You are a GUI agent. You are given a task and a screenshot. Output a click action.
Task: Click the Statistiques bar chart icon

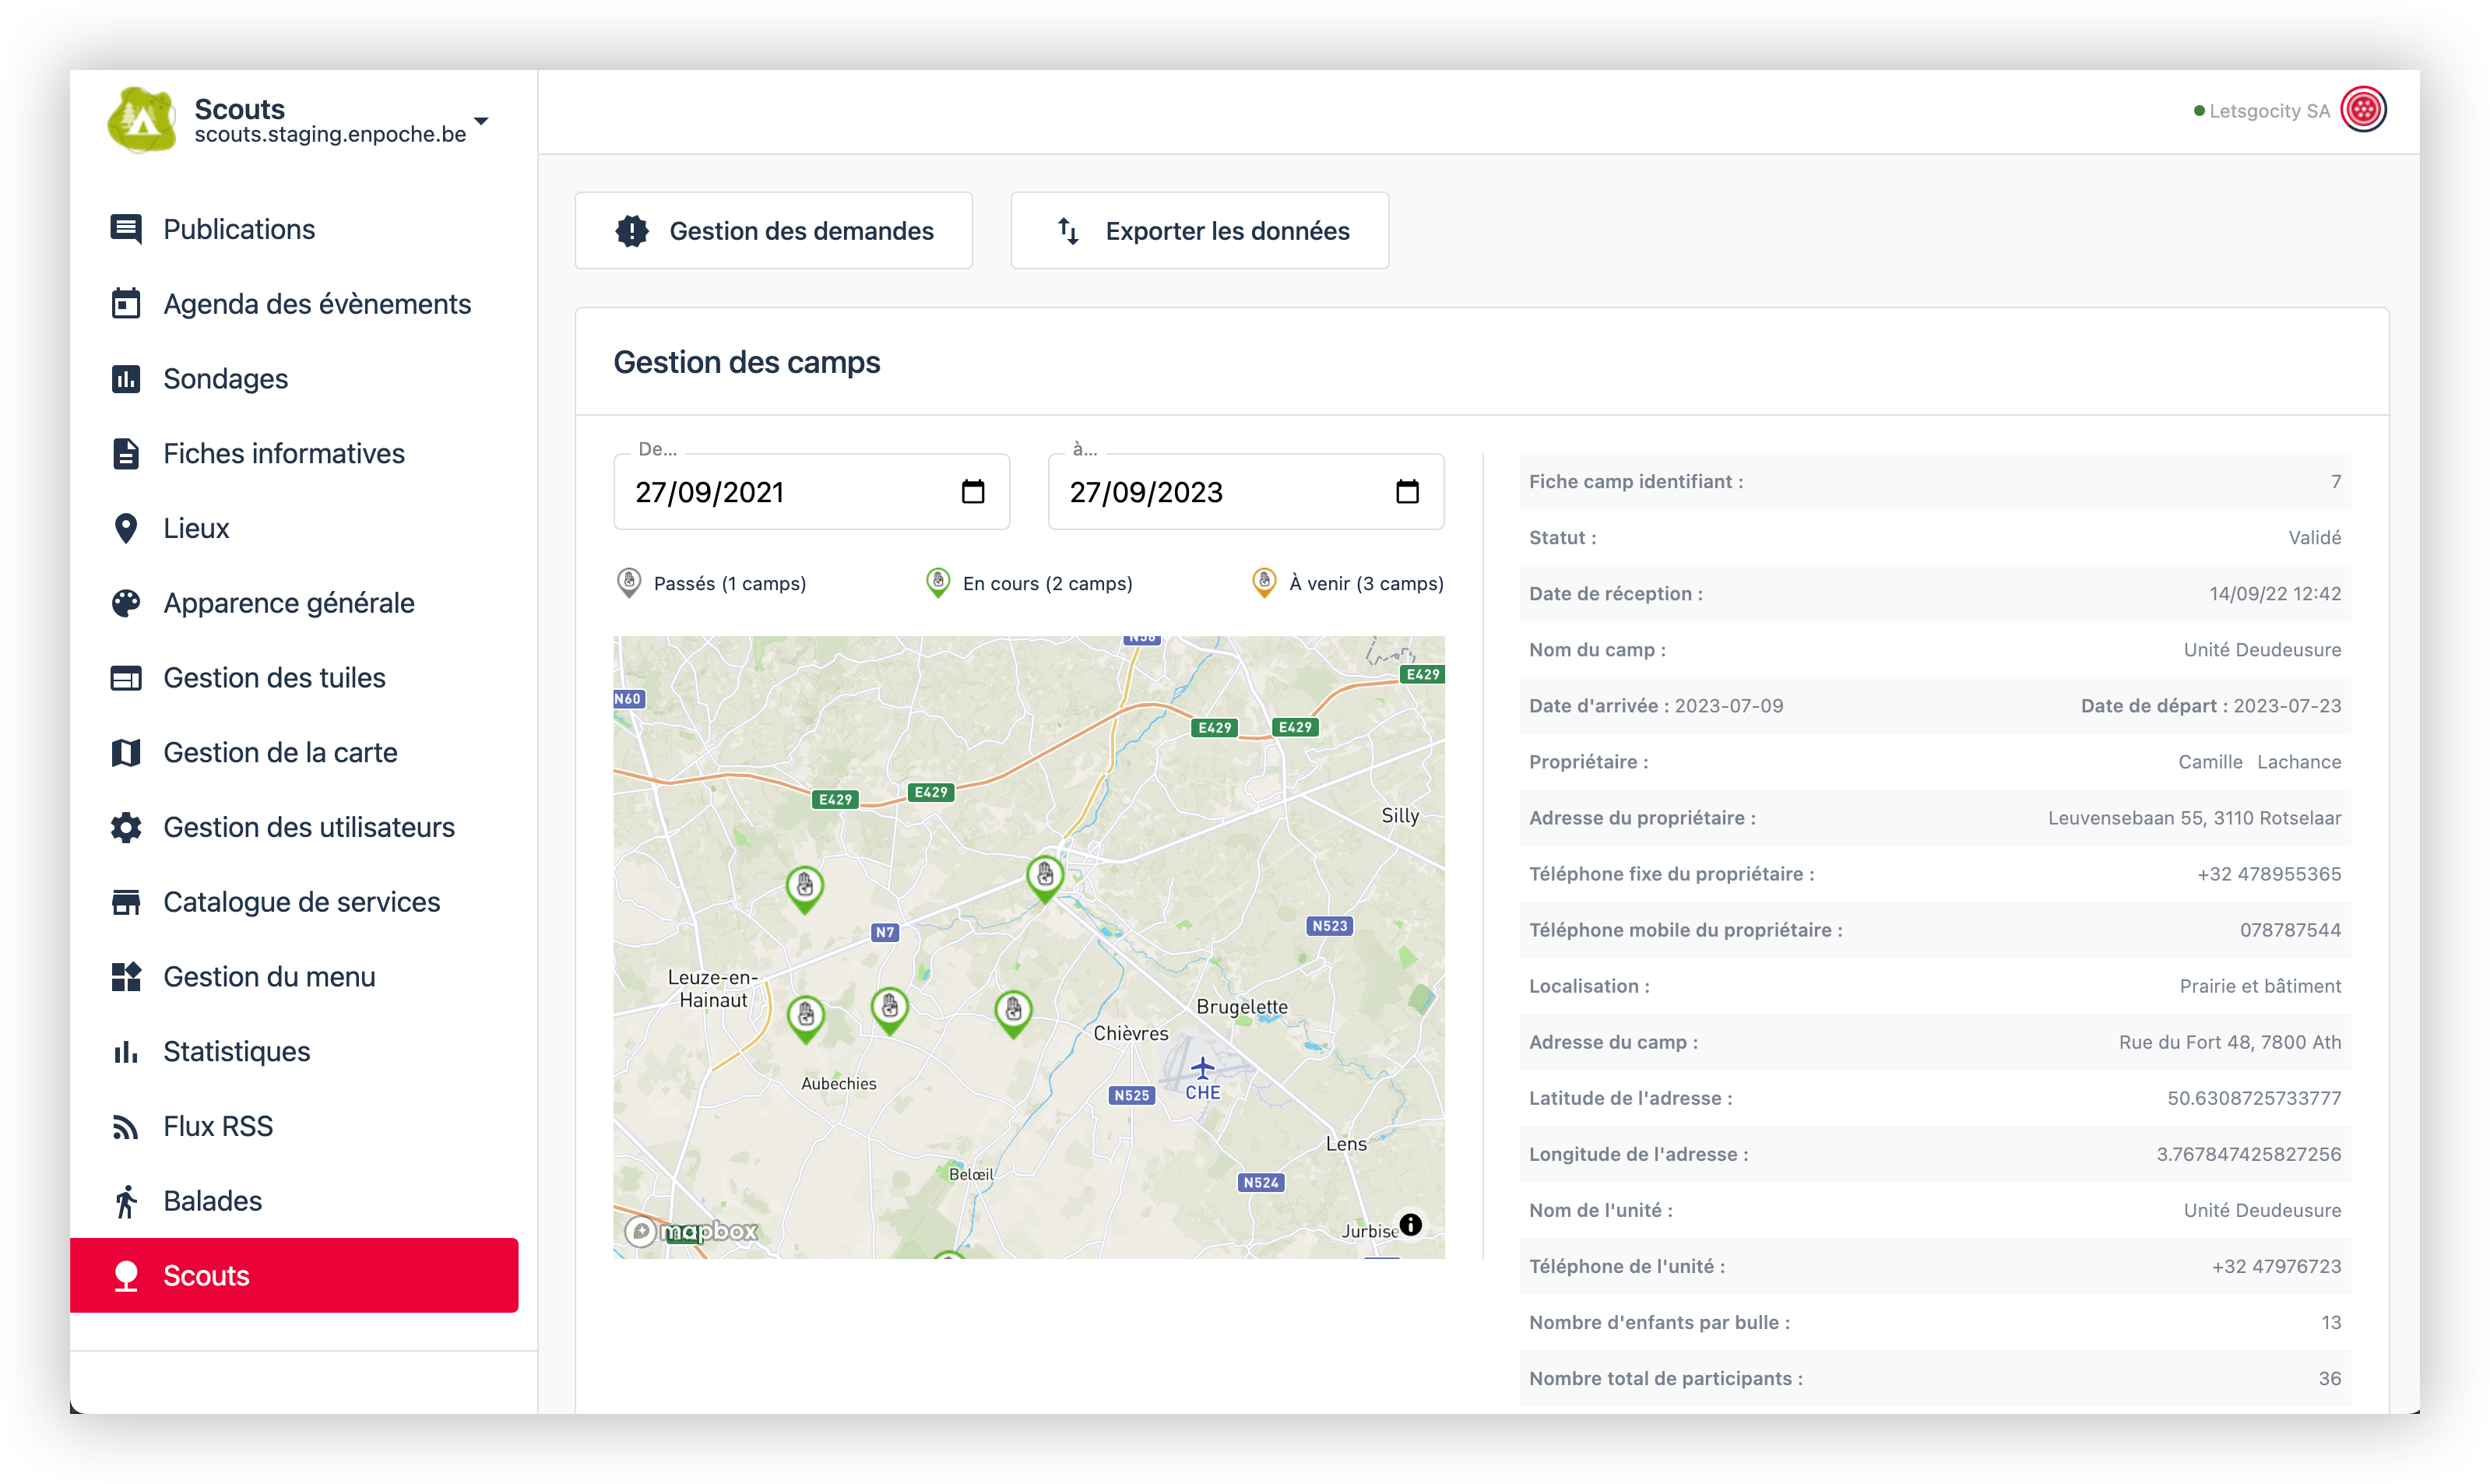[x=126, y=1051]
